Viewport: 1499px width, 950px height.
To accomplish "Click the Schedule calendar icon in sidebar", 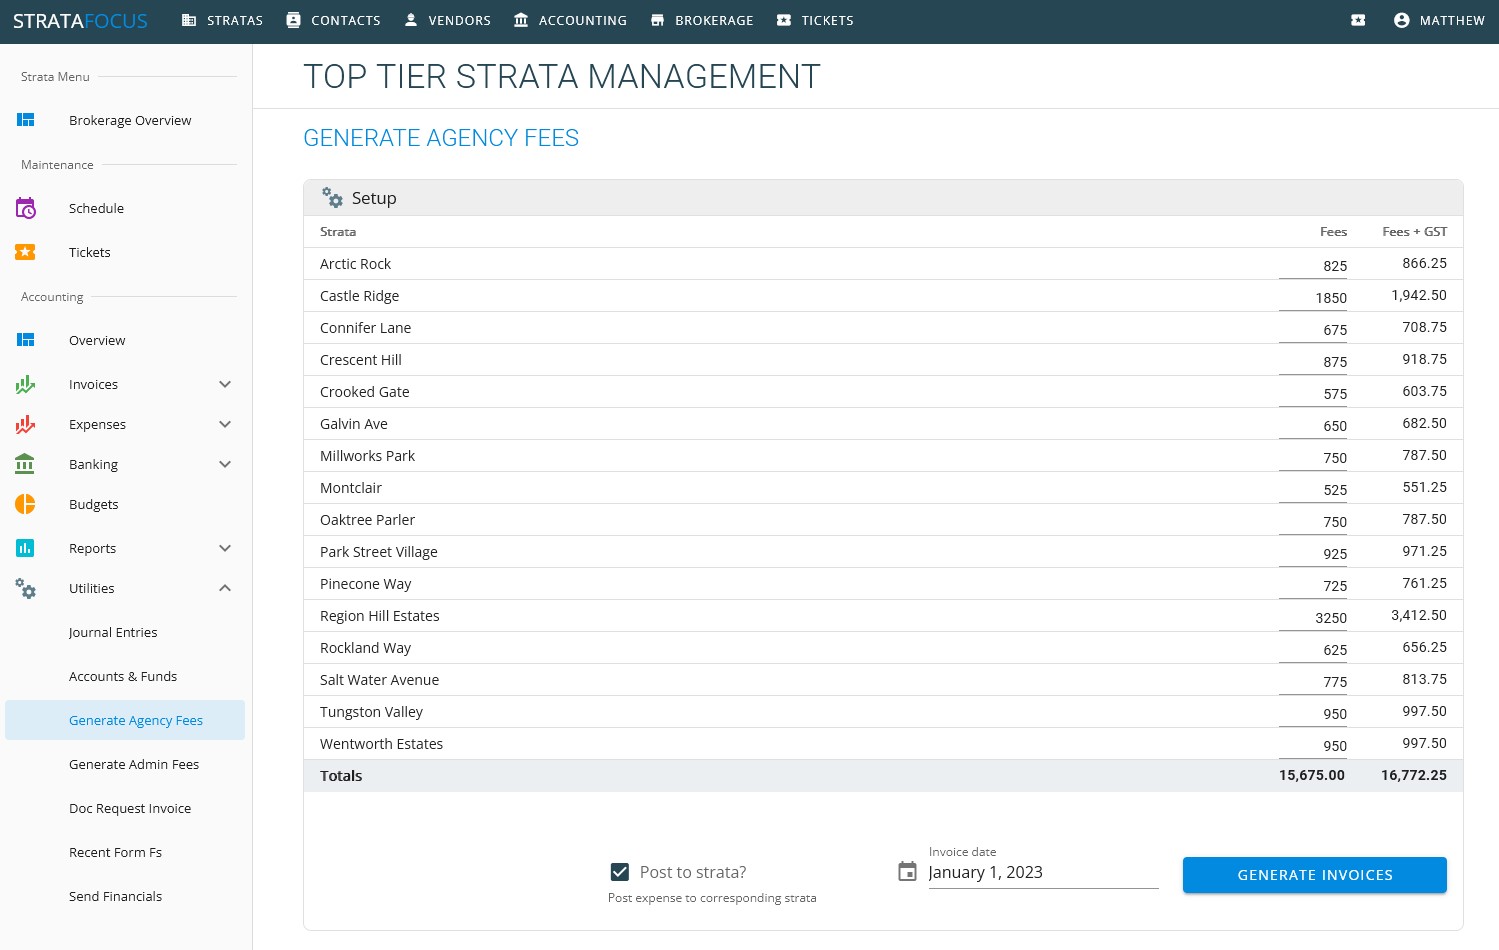I will [26, 208].
